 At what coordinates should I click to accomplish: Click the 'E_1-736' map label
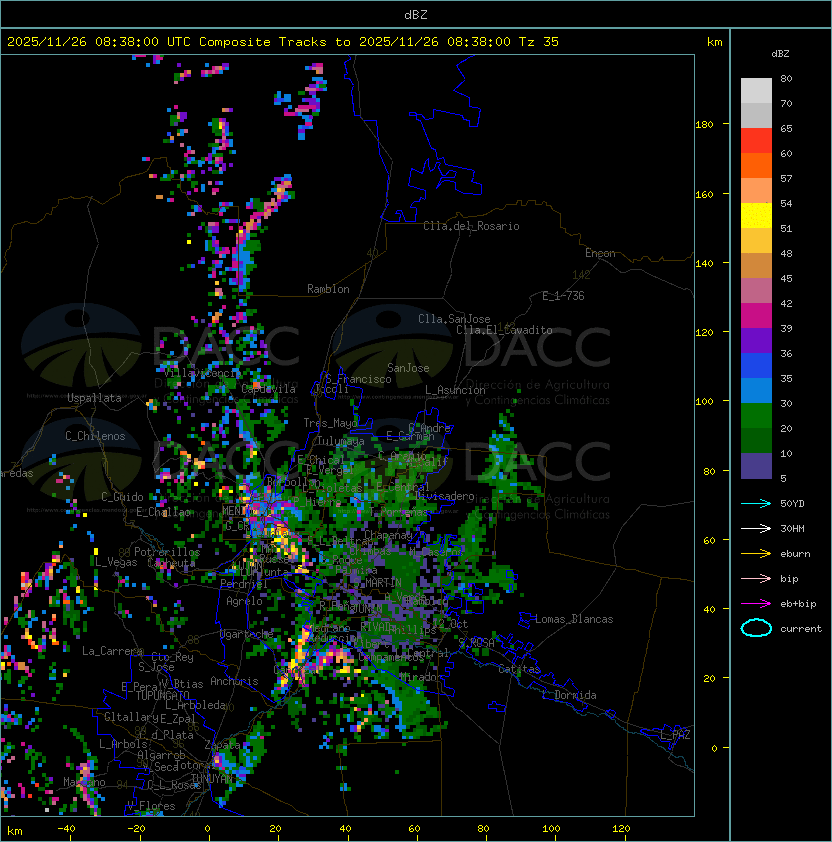(x=563, y=296)
